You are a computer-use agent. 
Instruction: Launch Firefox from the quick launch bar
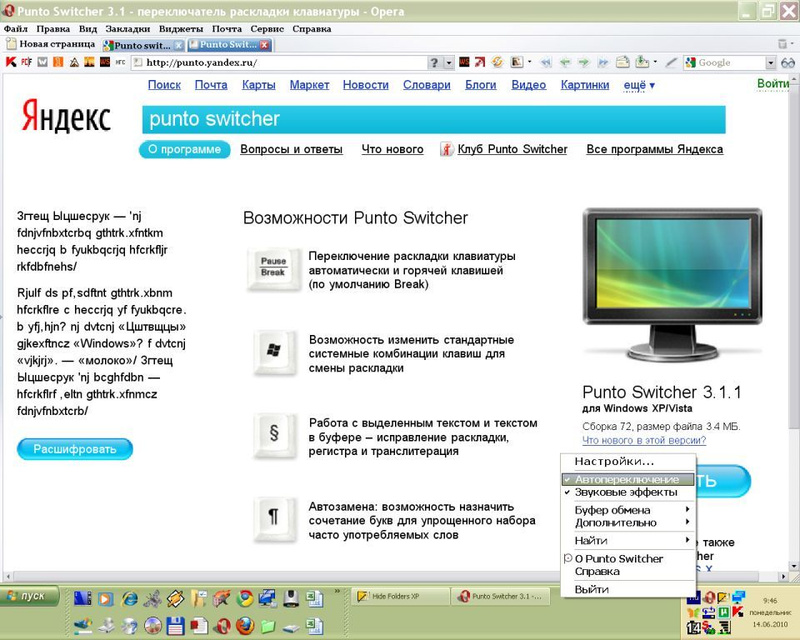244,626
